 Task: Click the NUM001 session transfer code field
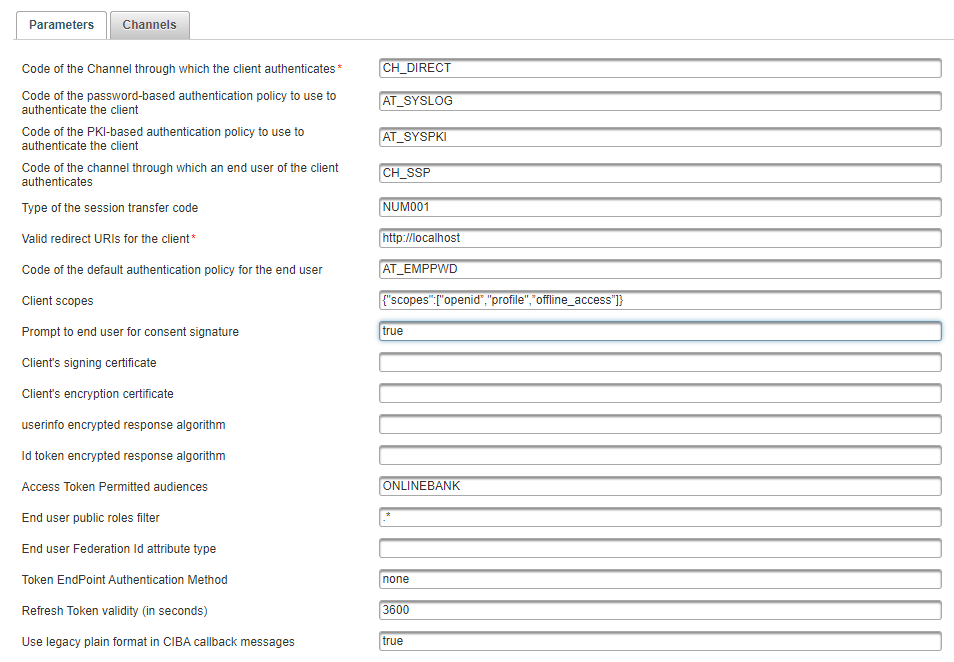(x=659, y=207)
